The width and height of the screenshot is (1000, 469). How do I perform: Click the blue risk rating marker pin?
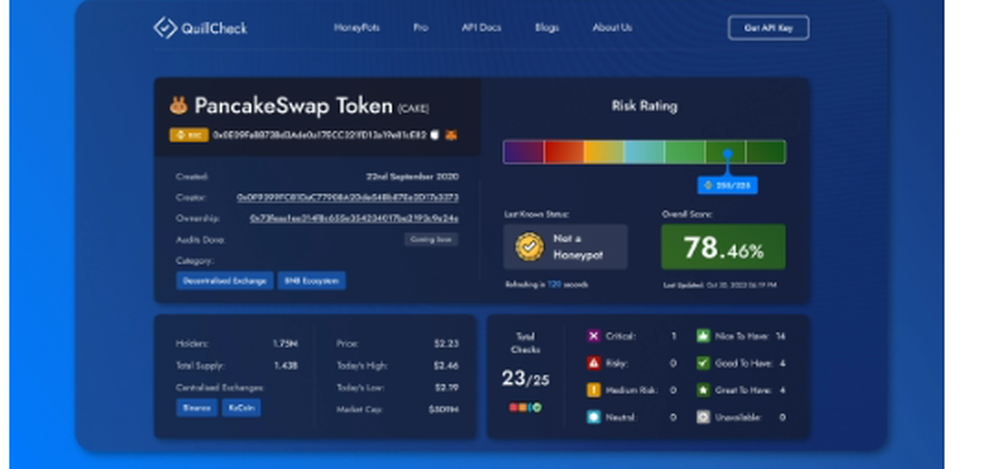(x=728, y=154)
